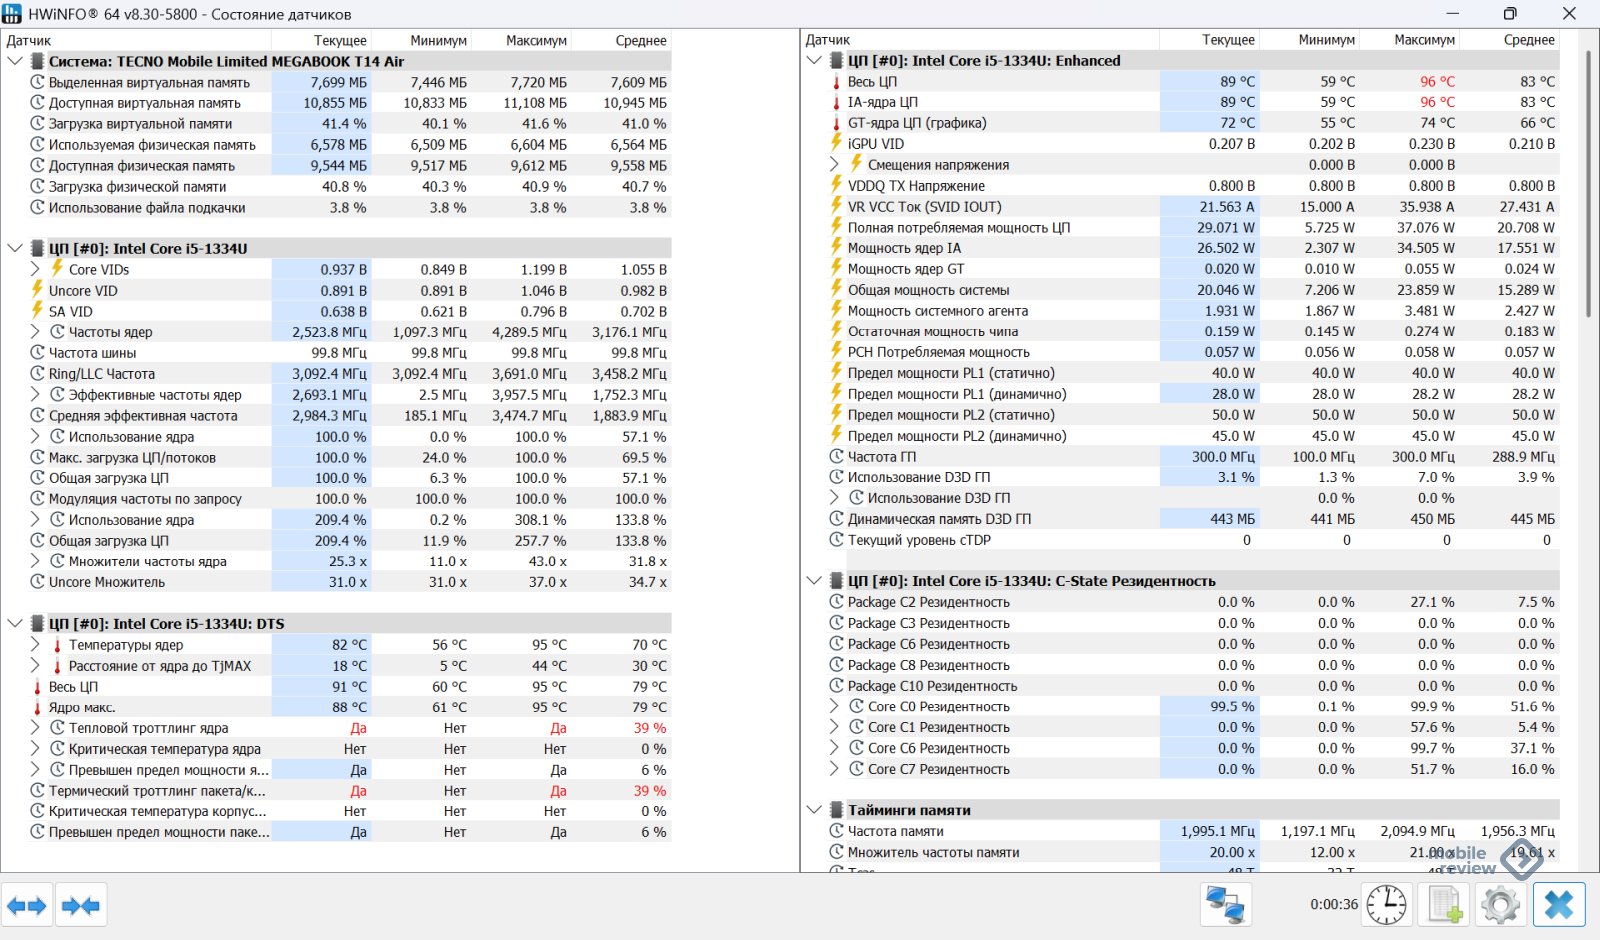Click the left Максимум column header
This screenshot has width=1600, height=940.
pos(536,41)
